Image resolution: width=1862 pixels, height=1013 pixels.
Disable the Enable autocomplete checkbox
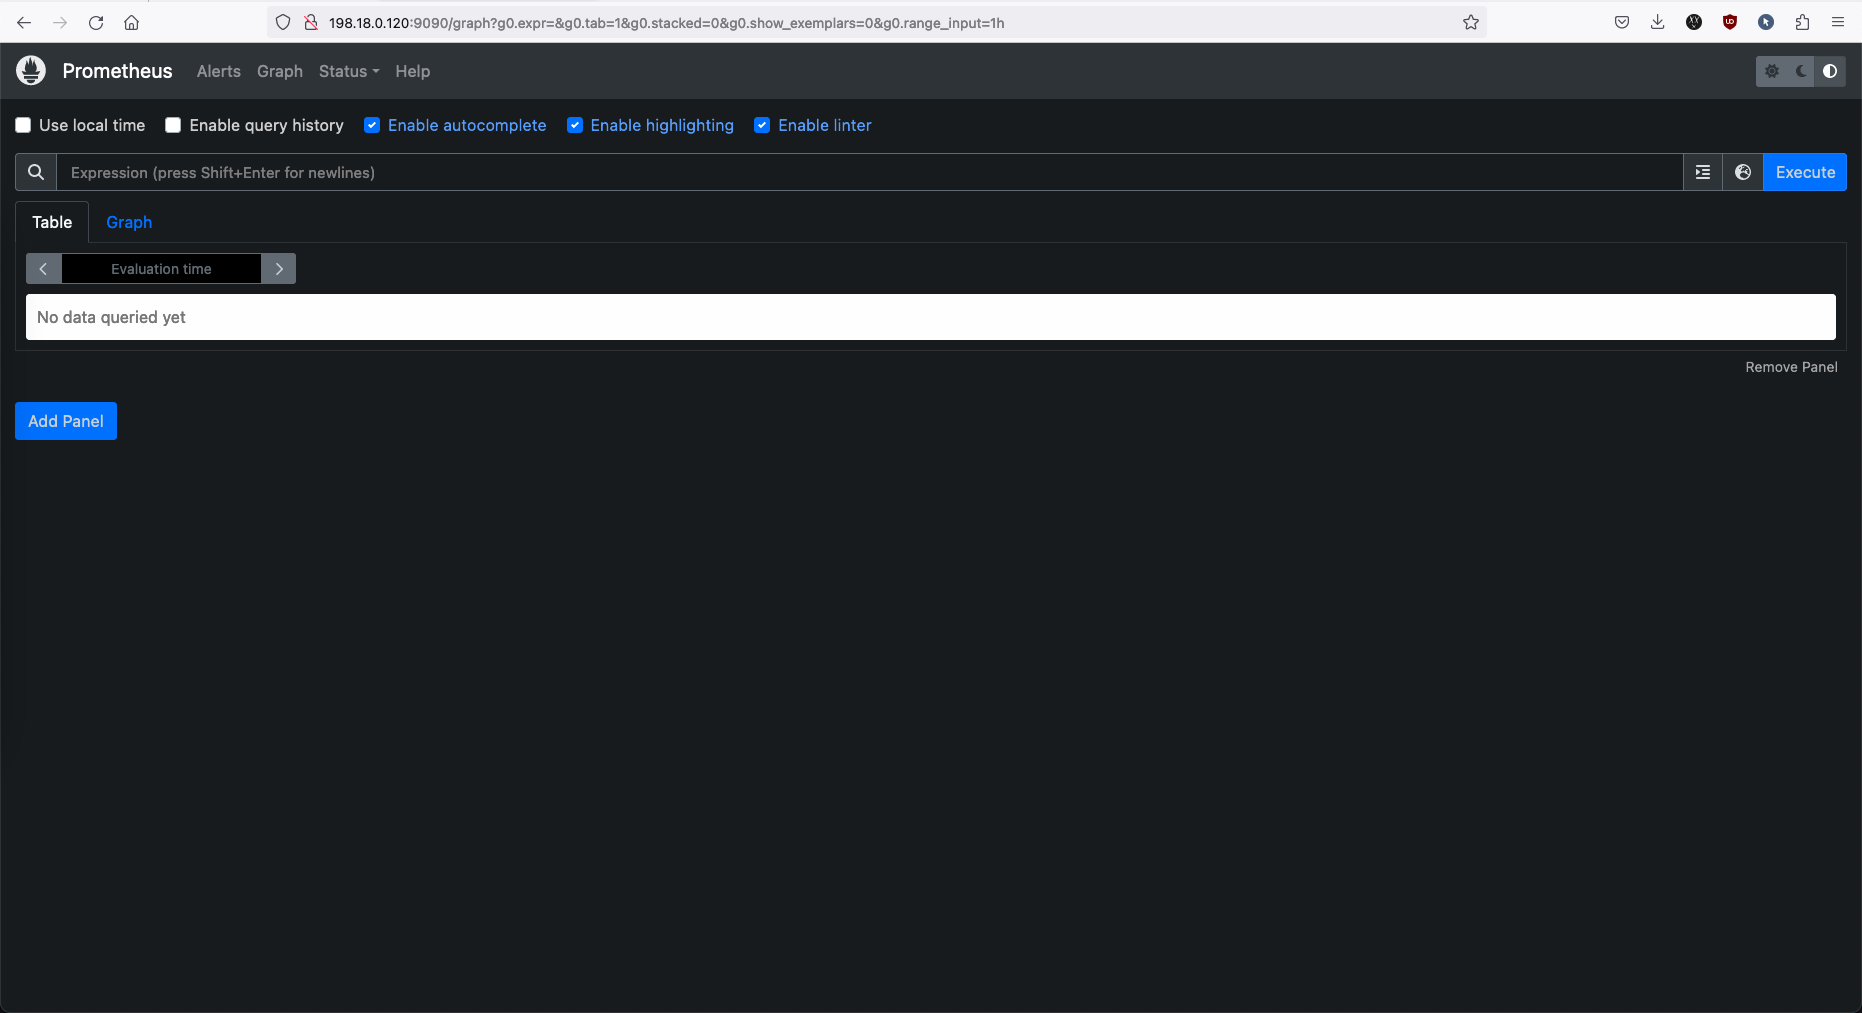tap(372, 125)
